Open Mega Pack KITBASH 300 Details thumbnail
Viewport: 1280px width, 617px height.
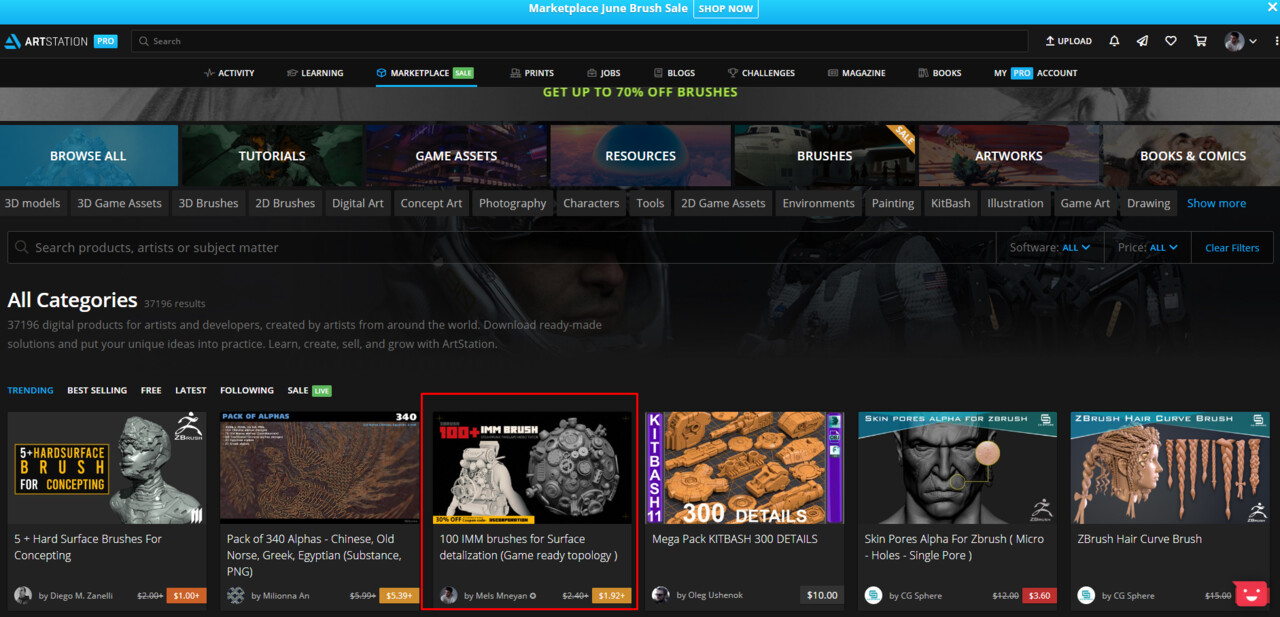(744, 467)
